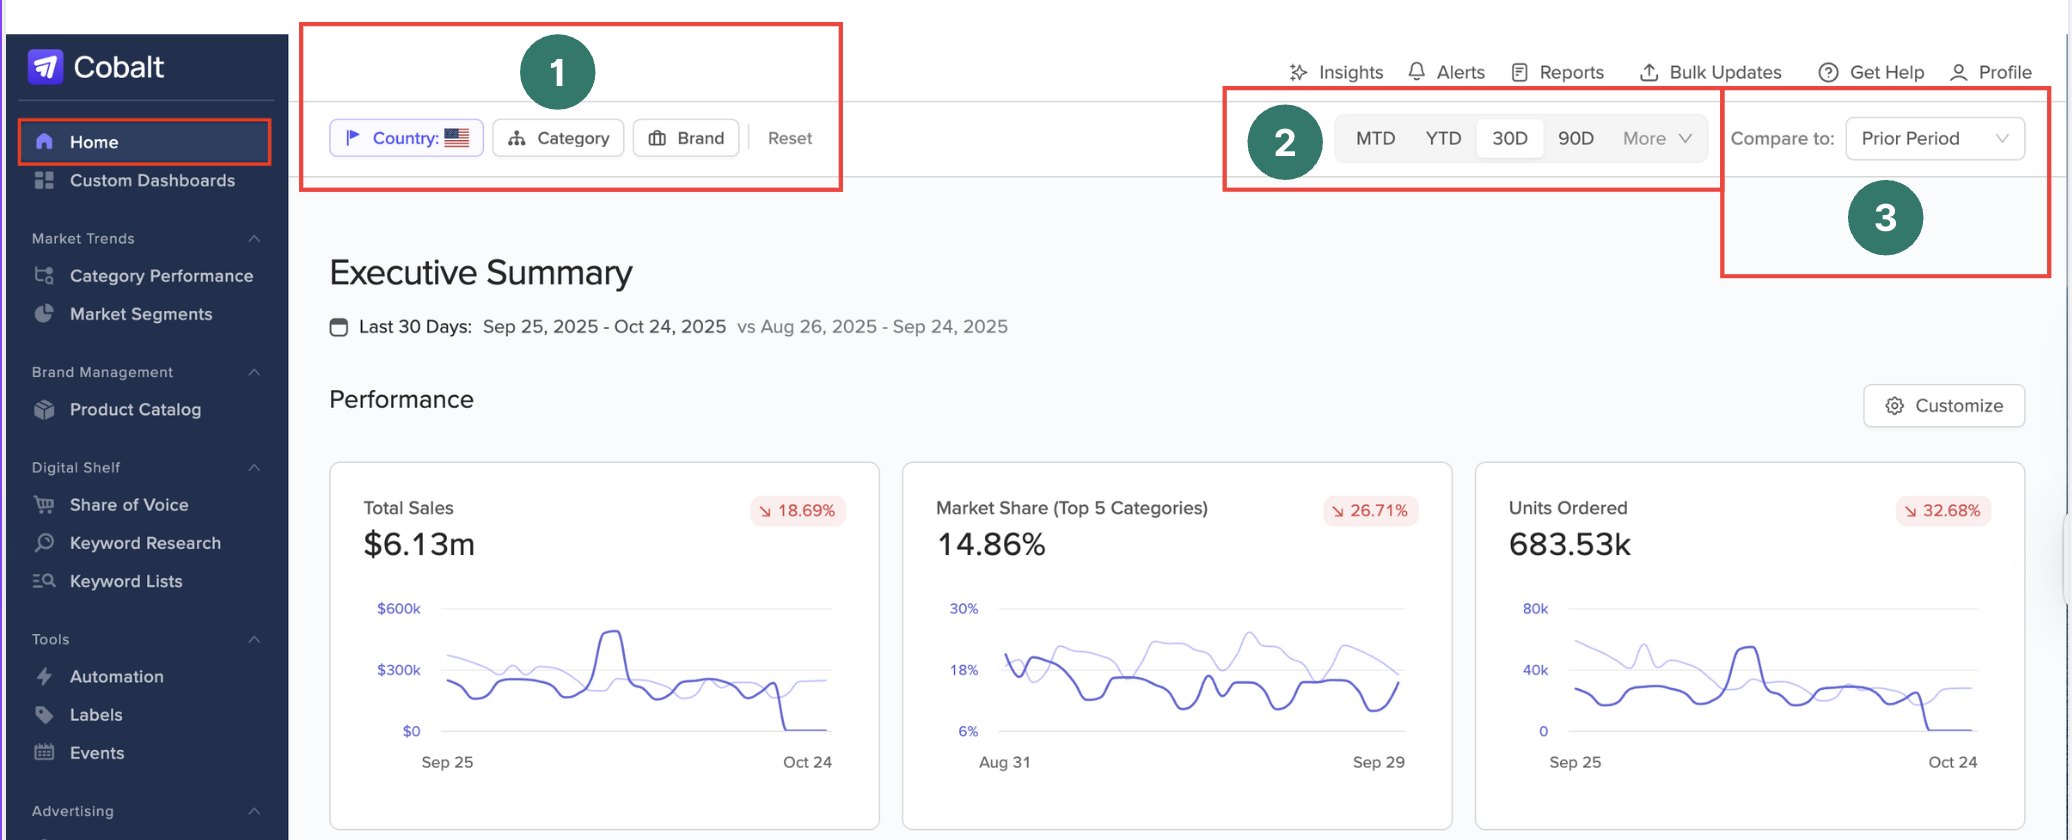
Task: Click the Cobalt logo icon
Action: pyautogui.click(x=45, y=67)
